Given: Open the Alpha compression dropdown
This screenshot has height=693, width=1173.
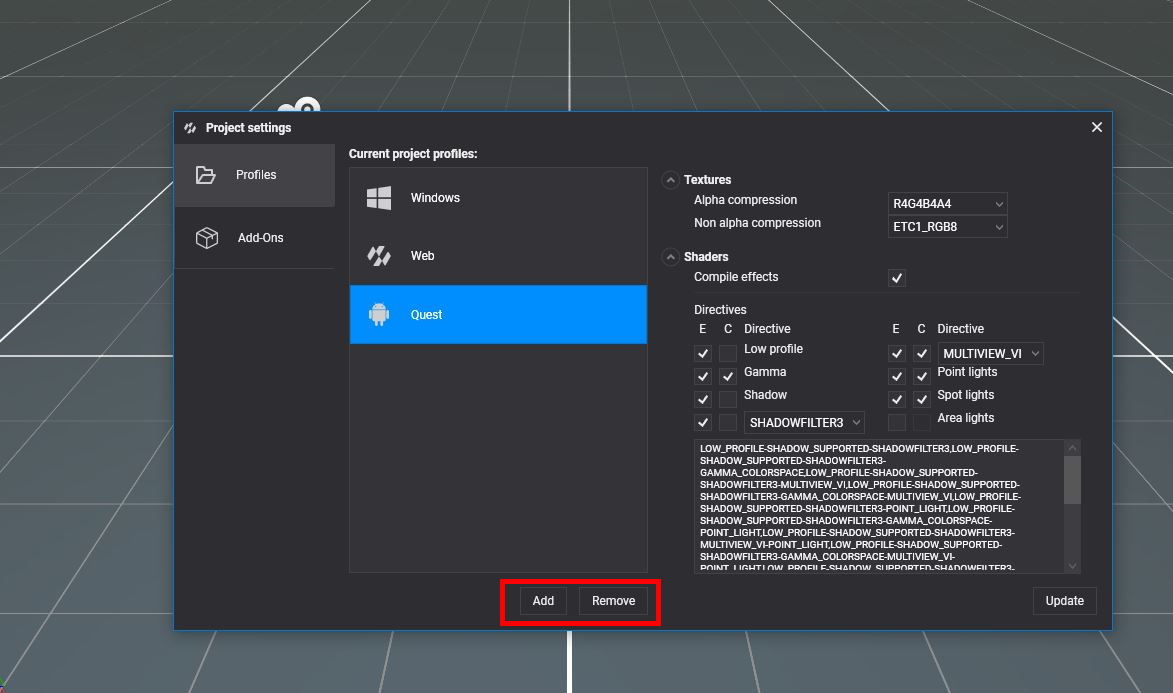Looking at the screenshot, I should pos(947,204).
